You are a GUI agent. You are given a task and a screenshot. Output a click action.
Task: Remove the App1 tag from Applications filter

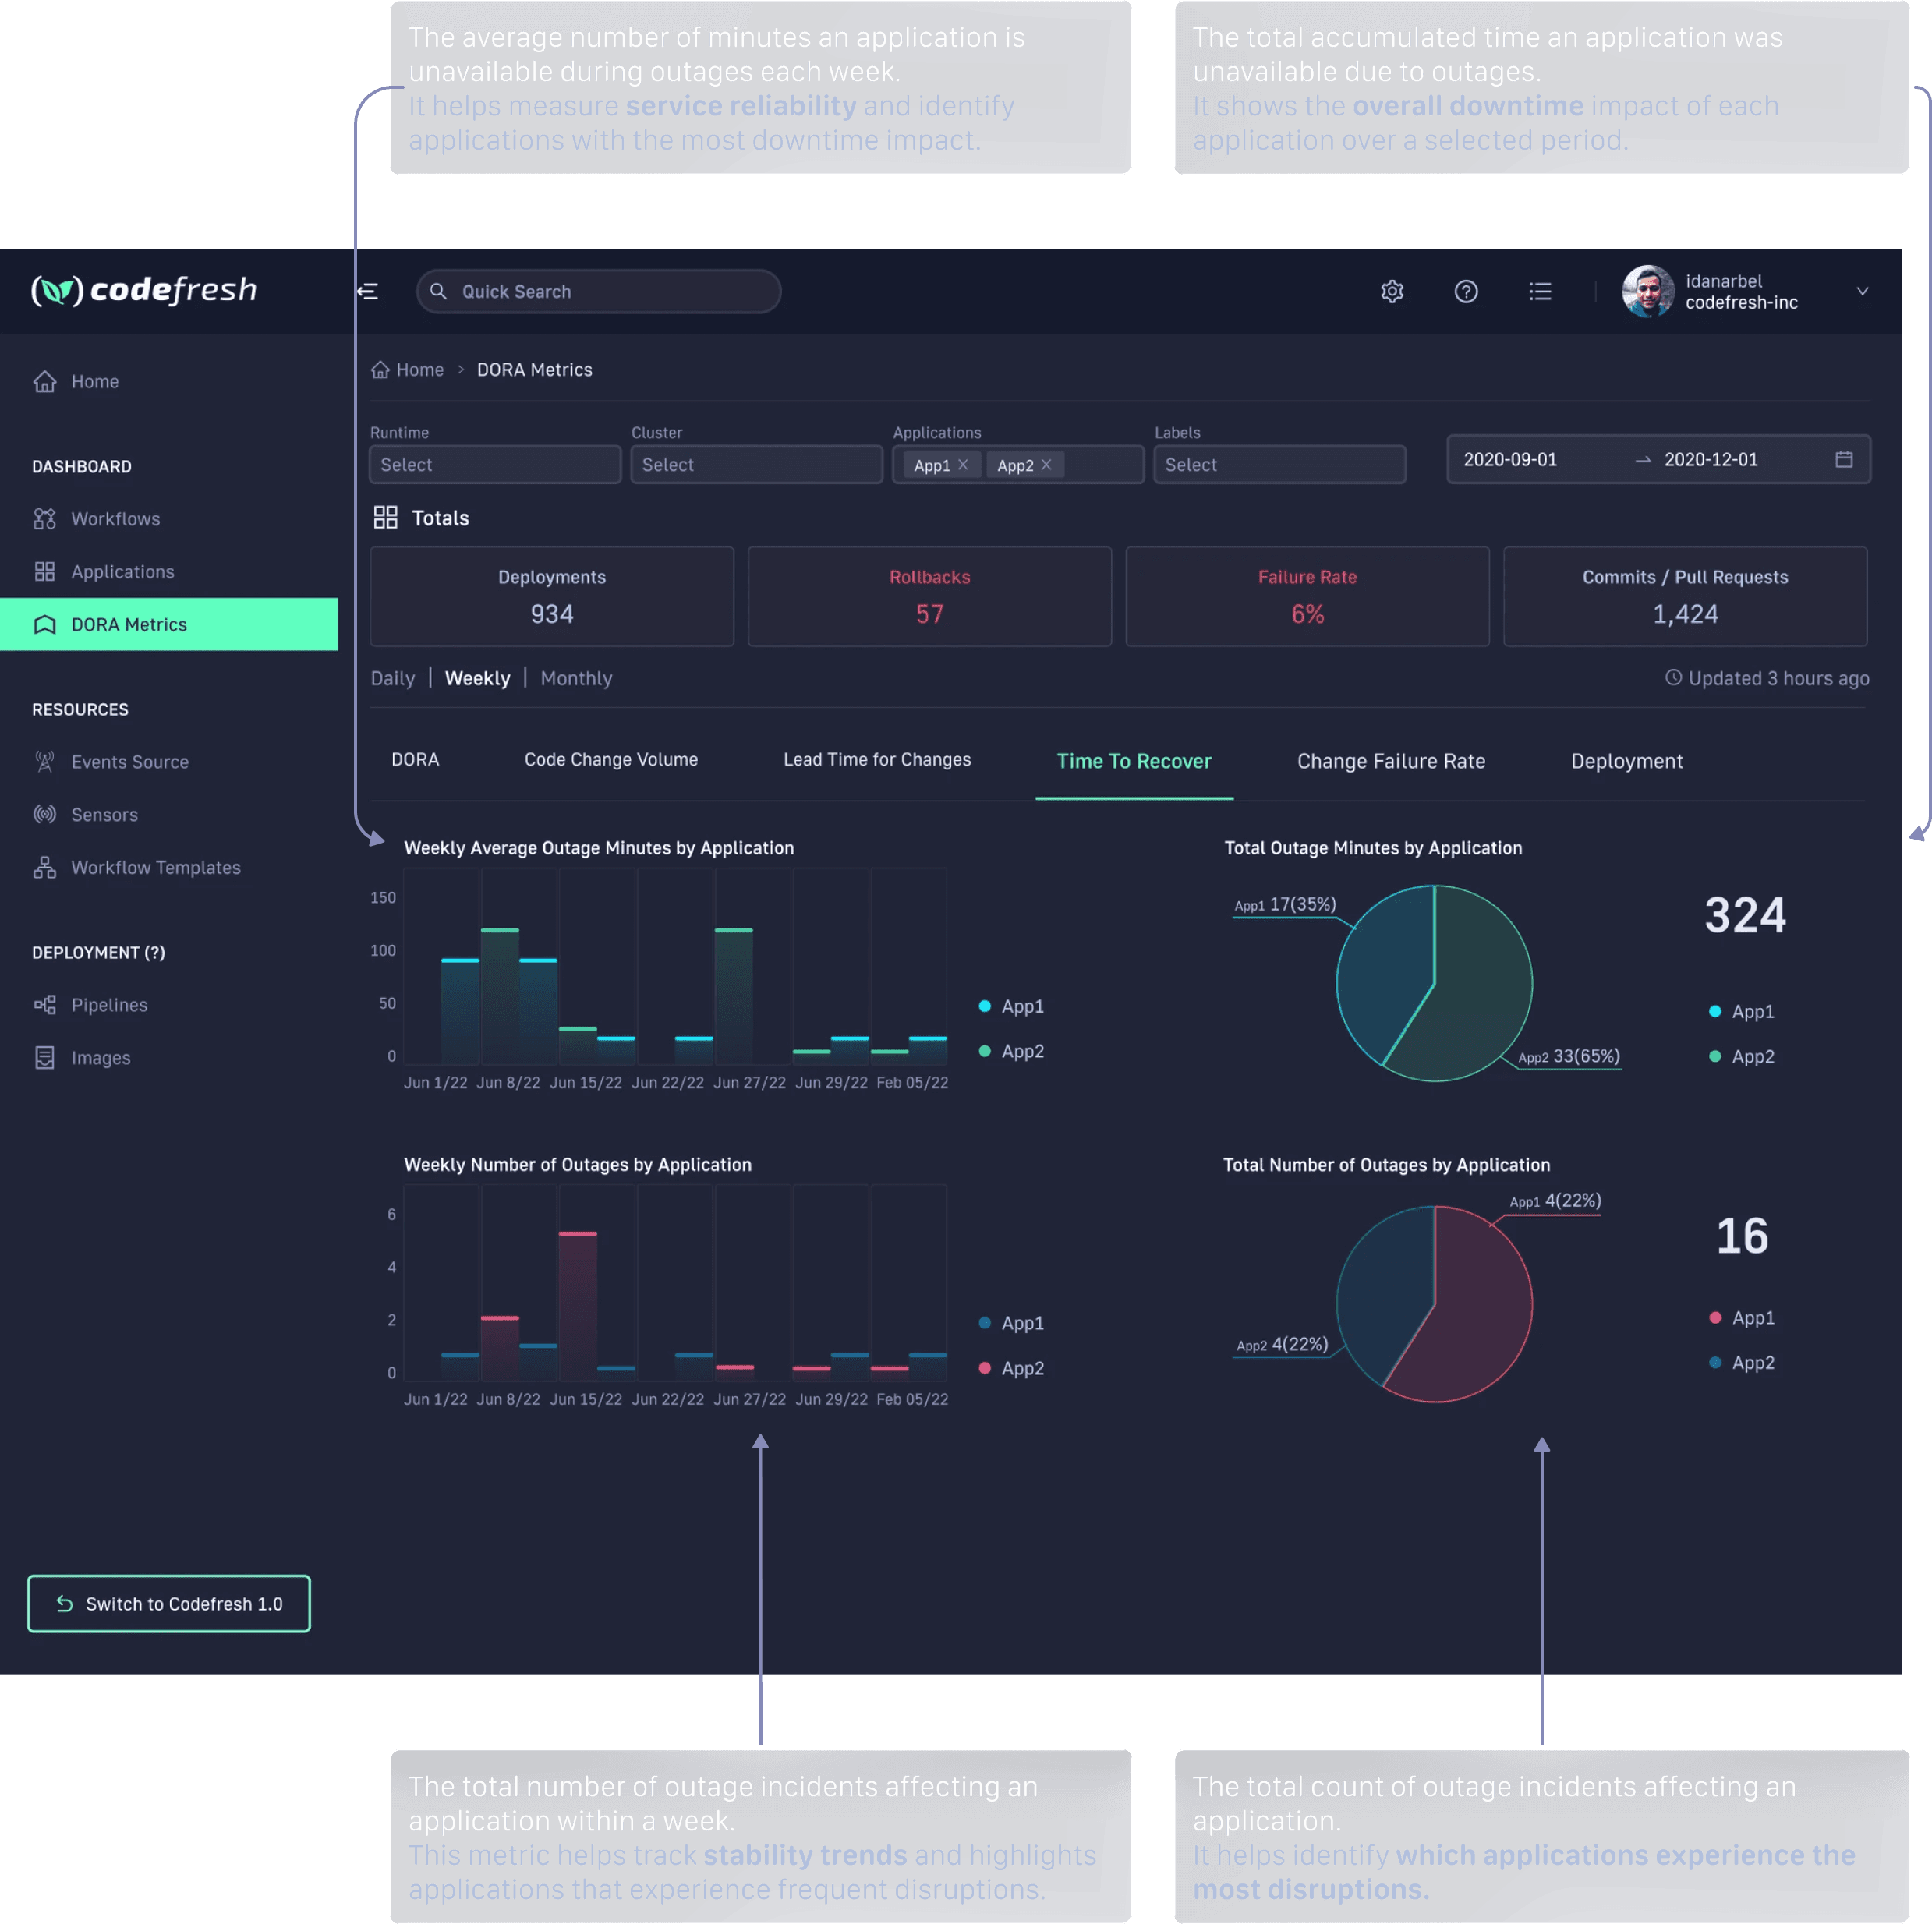pos(963,465)
